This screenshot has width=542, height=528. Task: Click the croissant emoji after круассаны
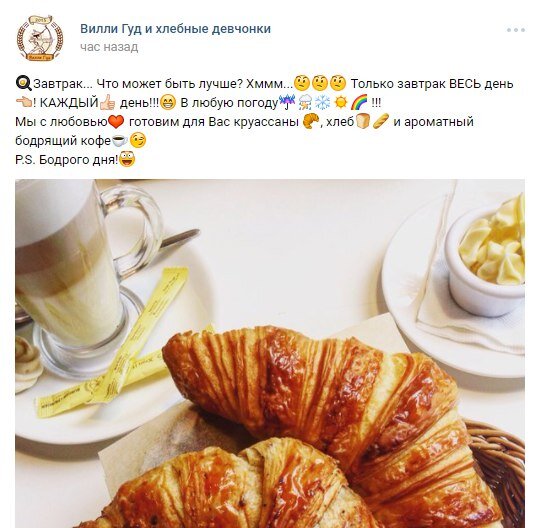310,121
